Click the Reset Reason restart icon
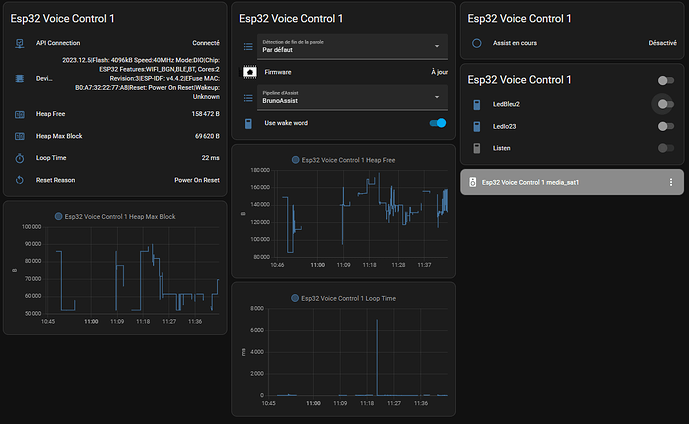Viewport: 689px width, 424px height. pyautogui.click(x=20, y=180)
